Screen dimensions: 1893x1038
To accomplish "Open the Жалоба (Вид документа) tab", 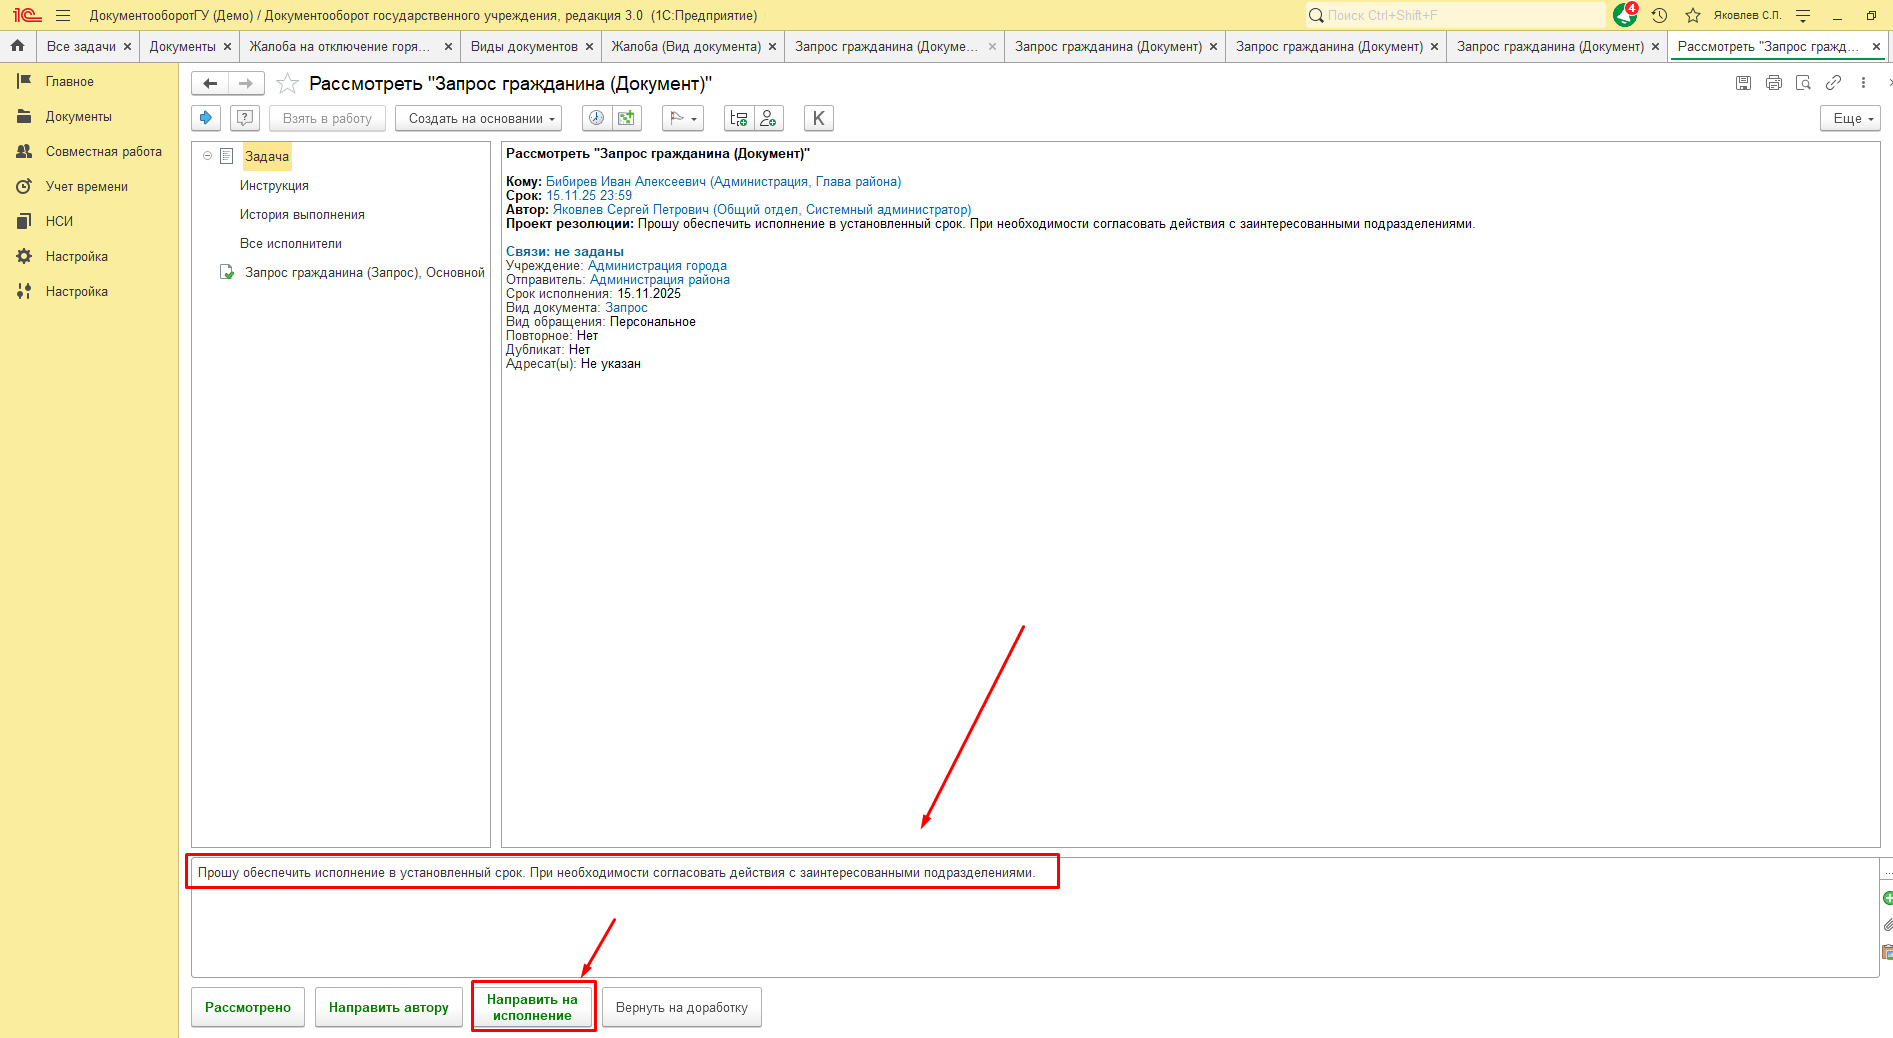I will click(x=686, y=46).
